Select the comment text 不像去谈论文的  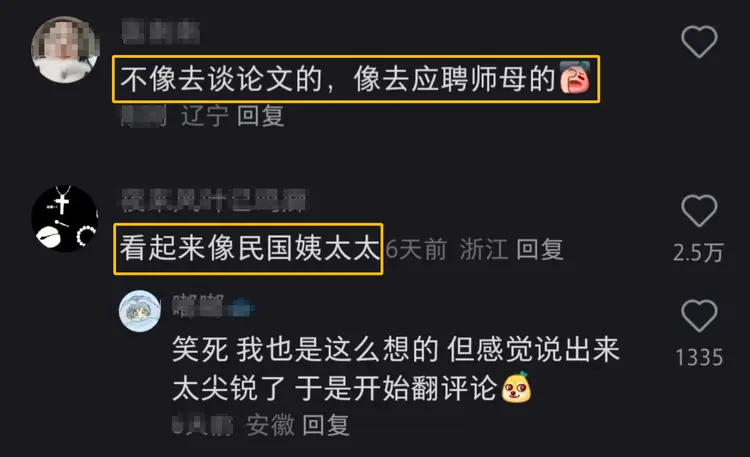click(221, 79)
